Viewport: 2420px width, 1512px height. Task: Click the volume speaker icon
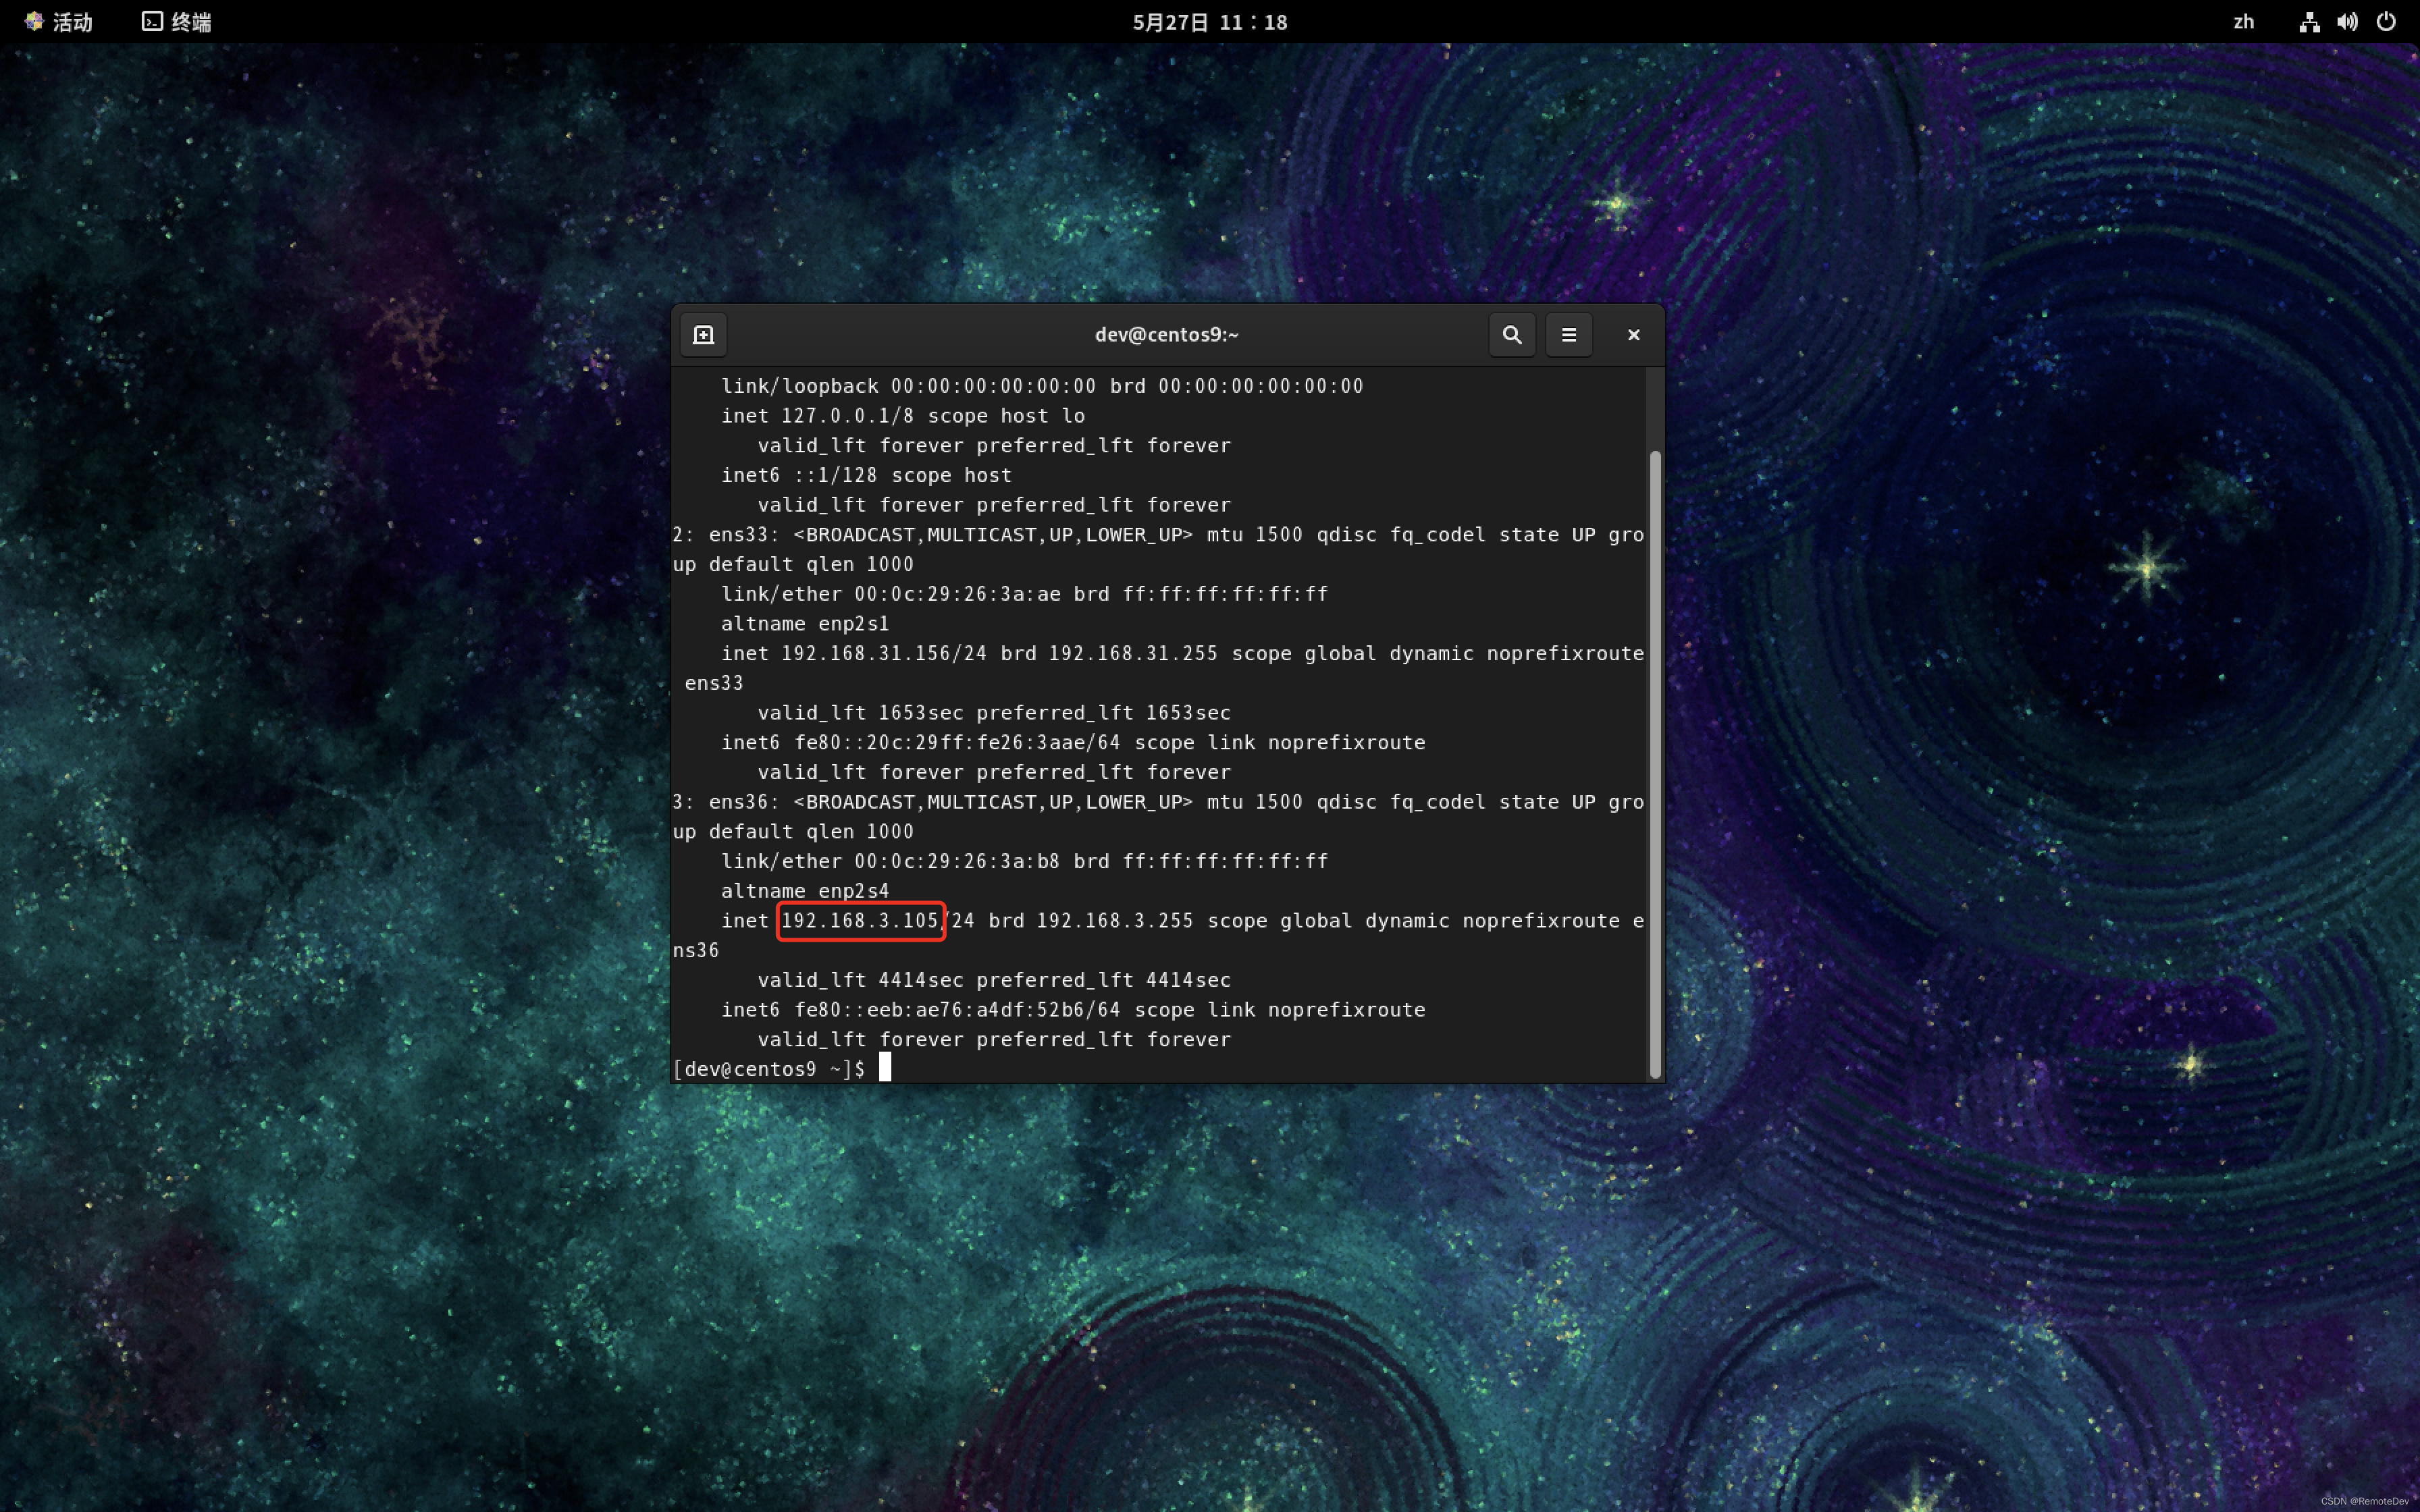pyautogui.click(x=2347, y=22)
